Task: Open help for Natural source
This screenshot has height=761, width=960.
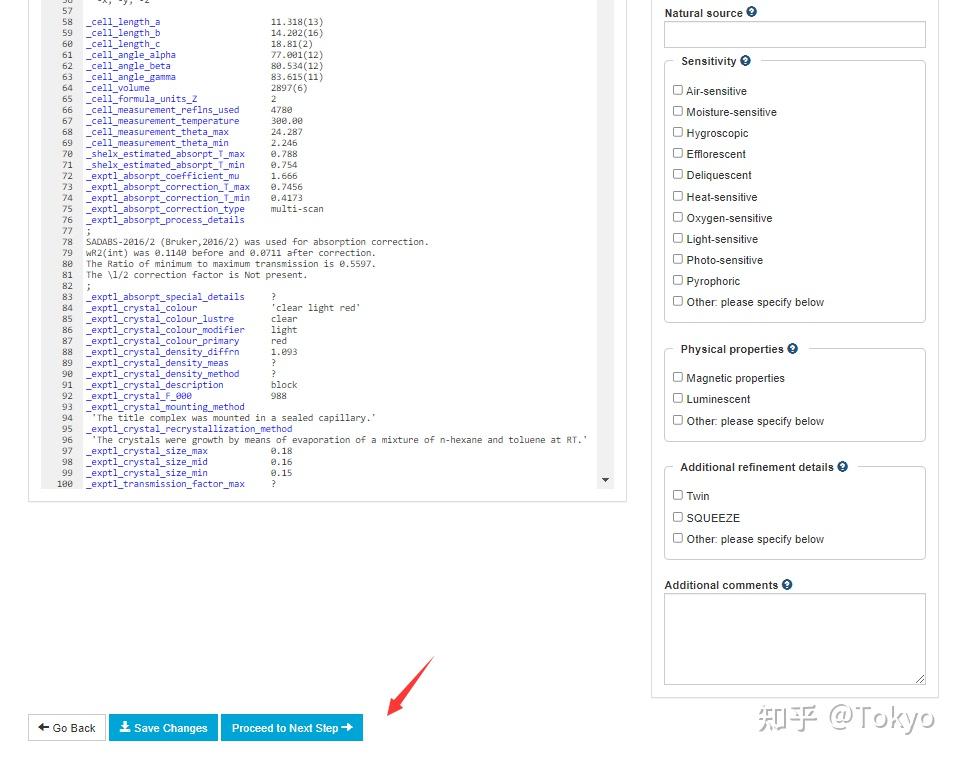Action: (752, 12)
